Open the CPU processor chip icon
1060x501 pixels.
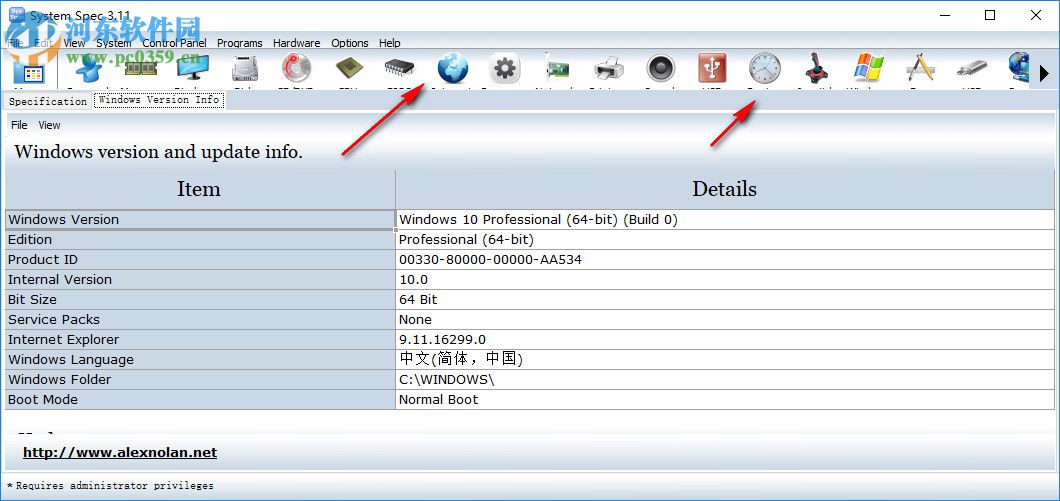coord(349,69)
